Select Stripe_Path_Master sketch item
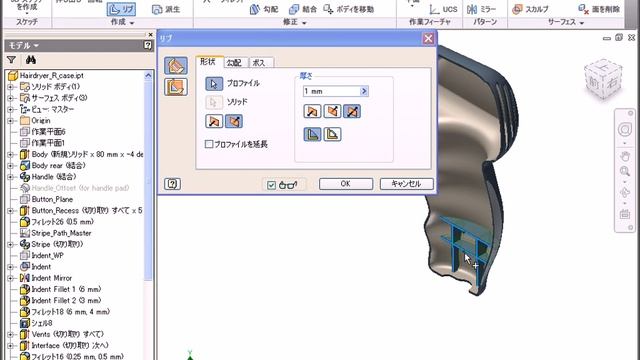The height and width of the screenshot is (360, 640). coord(61,233)
